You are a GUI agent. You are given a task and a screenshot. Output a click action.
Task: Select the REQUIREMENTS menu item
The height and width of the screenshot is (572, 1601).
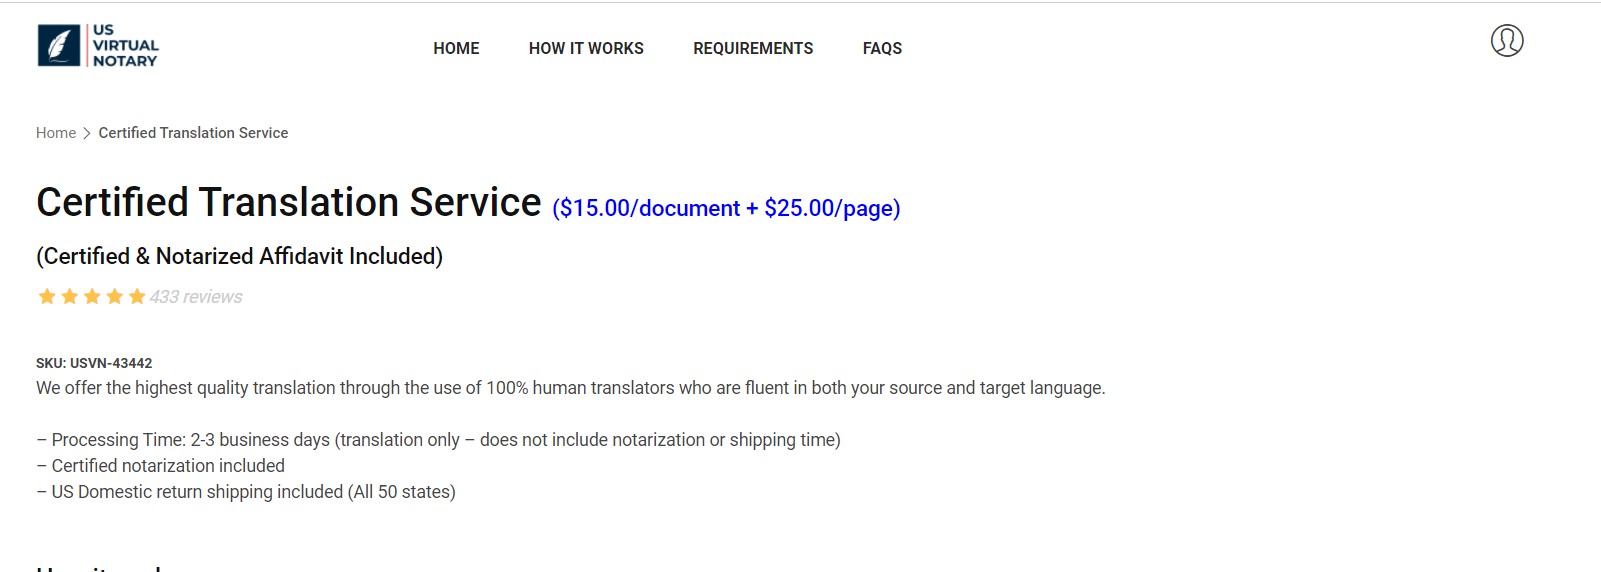pos(753,48)
